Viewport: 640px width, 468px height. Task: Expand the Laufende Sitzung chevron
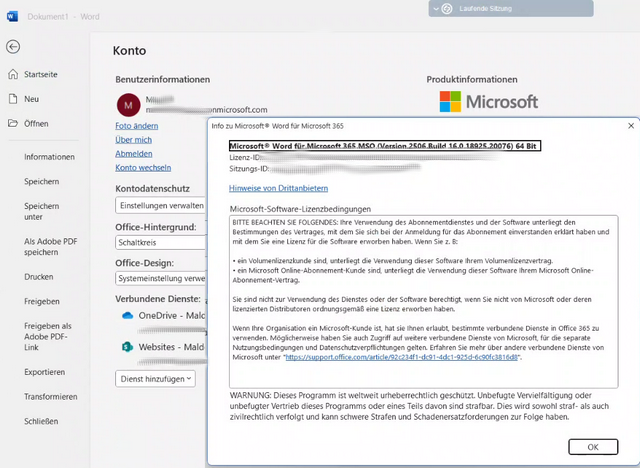click(436, 9)
